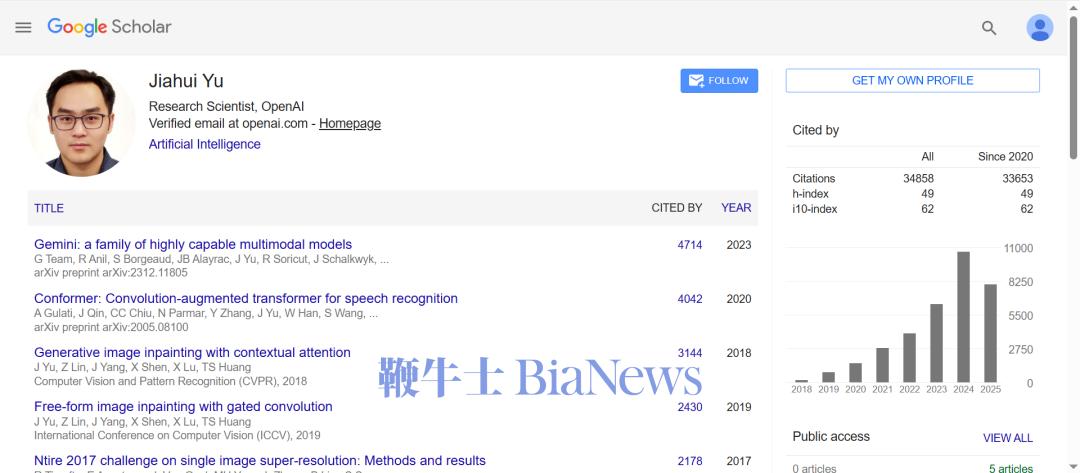Sort articles by Title column

point(49,208)
